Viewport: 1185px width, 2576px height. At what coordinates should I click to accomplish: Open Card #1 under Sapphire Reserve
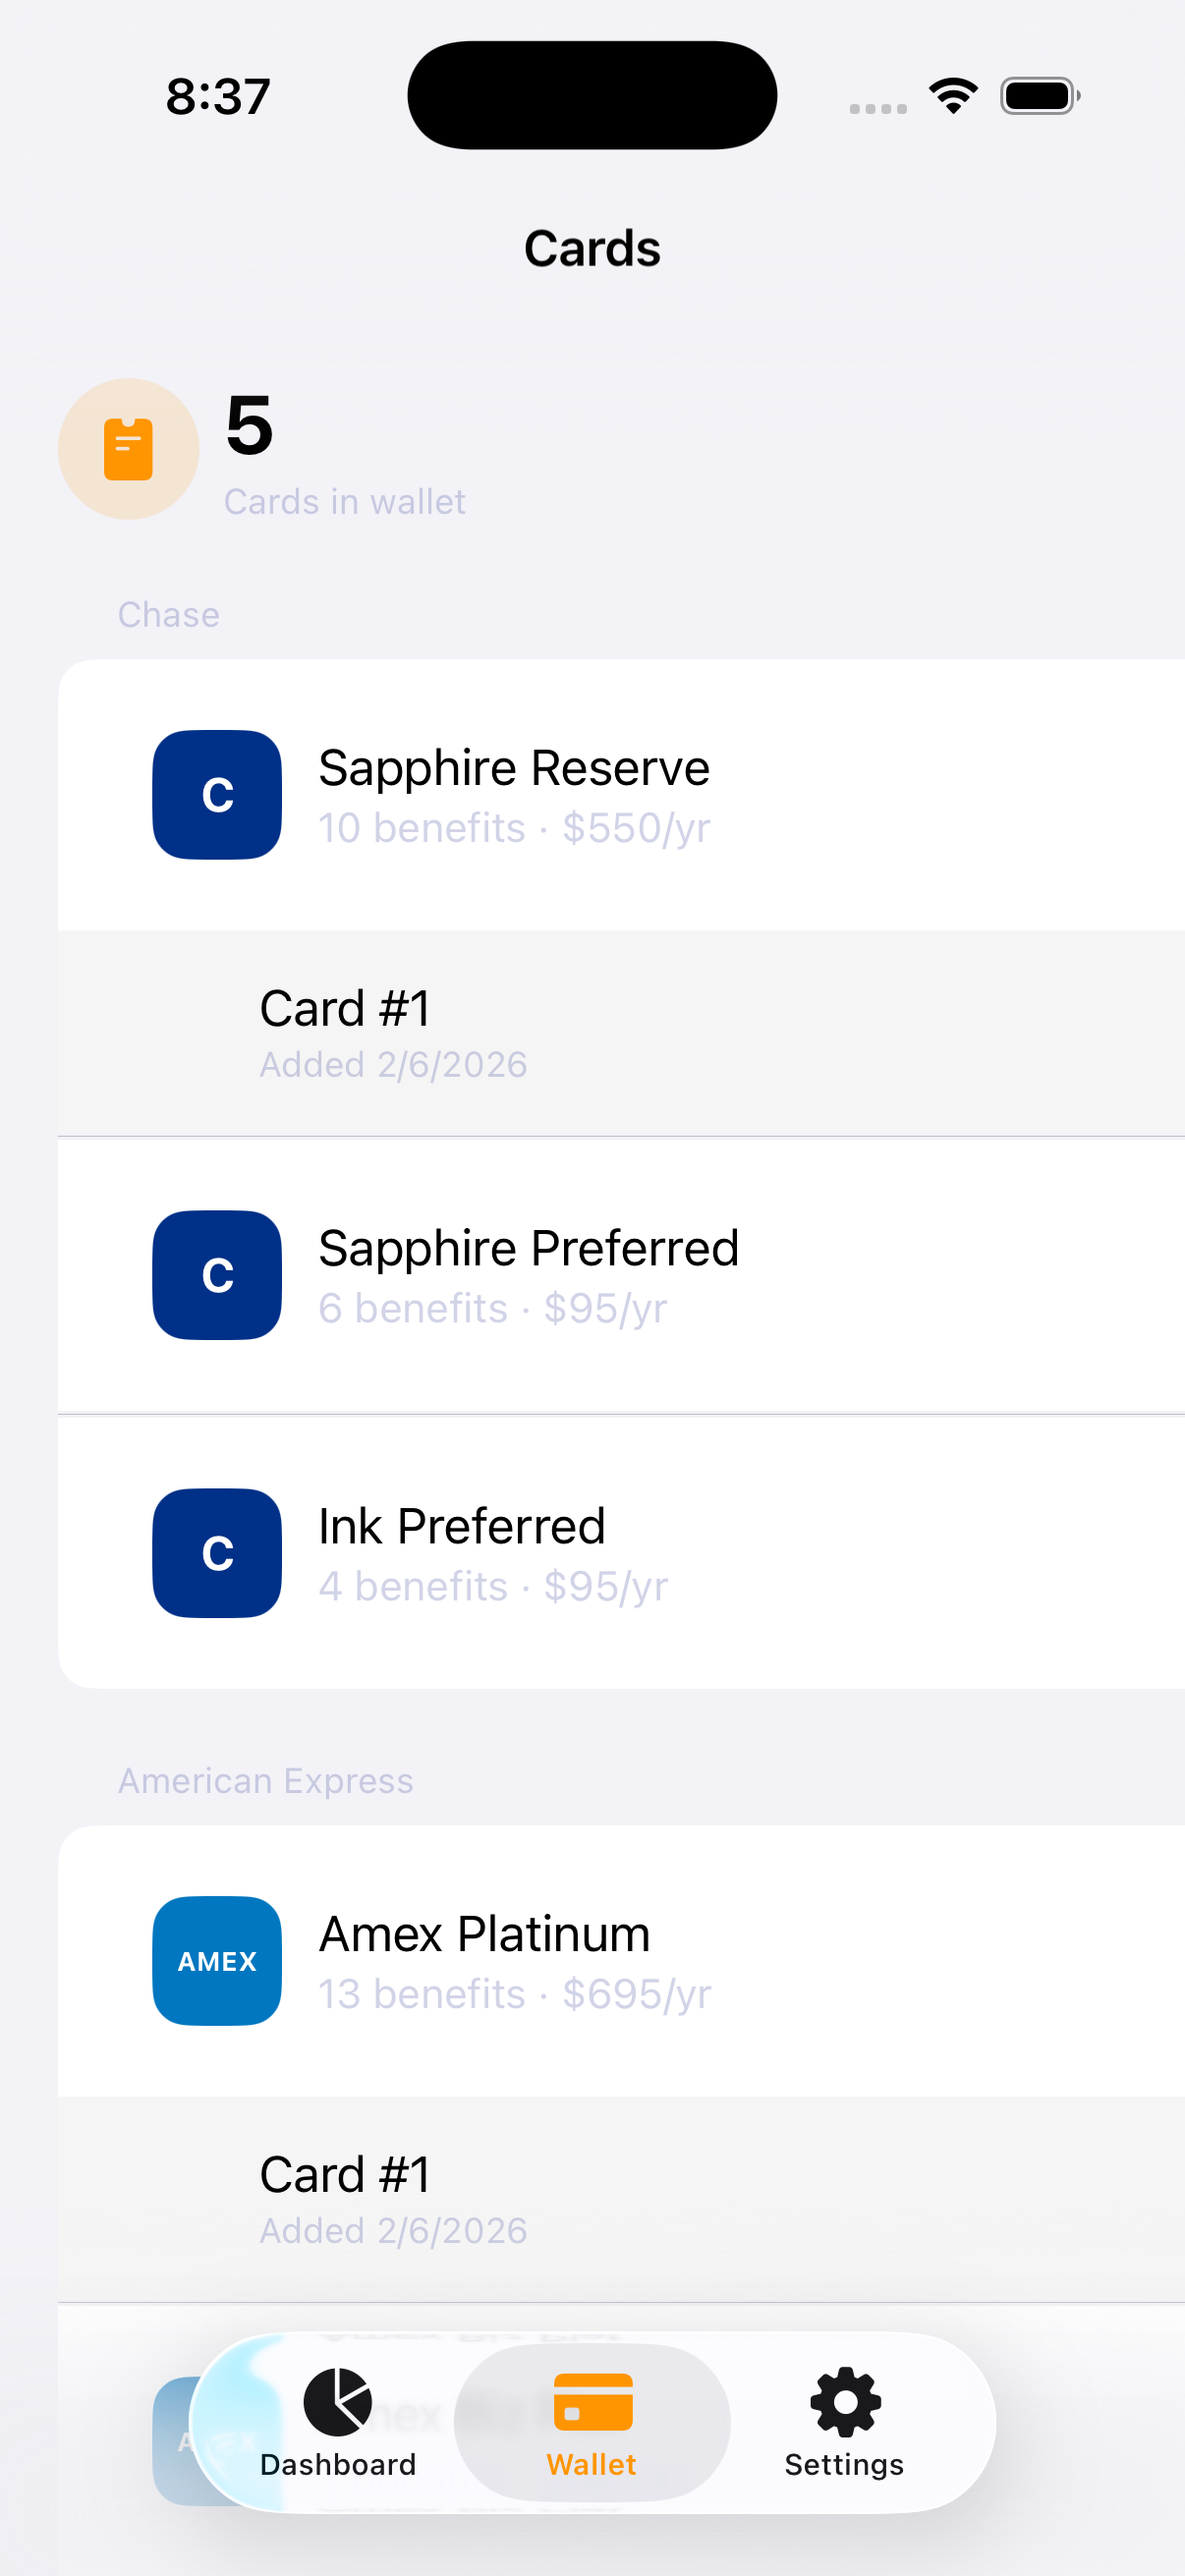pos(620,1033)
